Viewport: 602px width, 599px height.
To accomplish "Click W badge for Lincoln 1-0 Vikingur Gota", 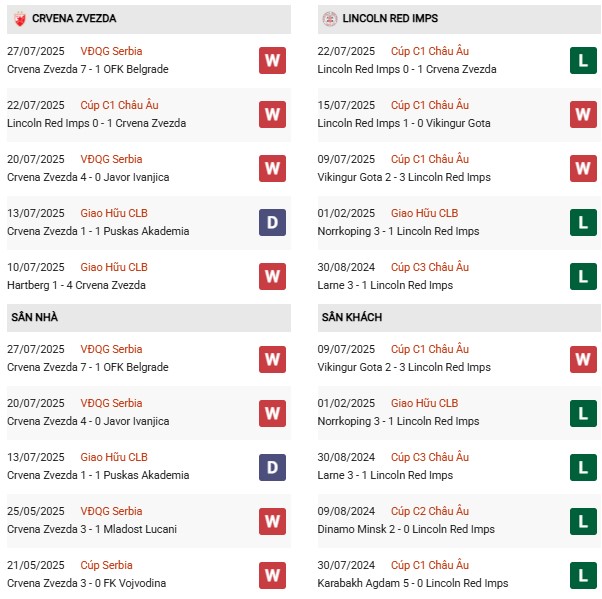I will 583,114.
